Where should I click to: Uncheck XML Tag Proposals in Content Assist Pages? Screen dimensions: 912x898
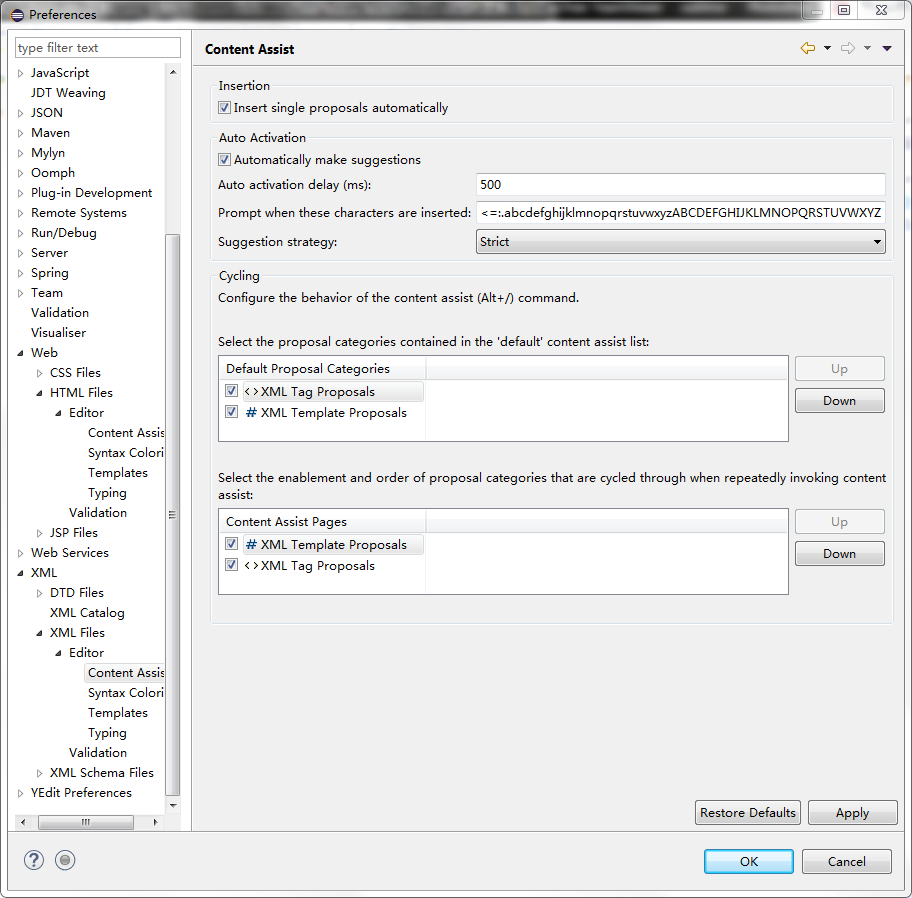tap(231, 565)
